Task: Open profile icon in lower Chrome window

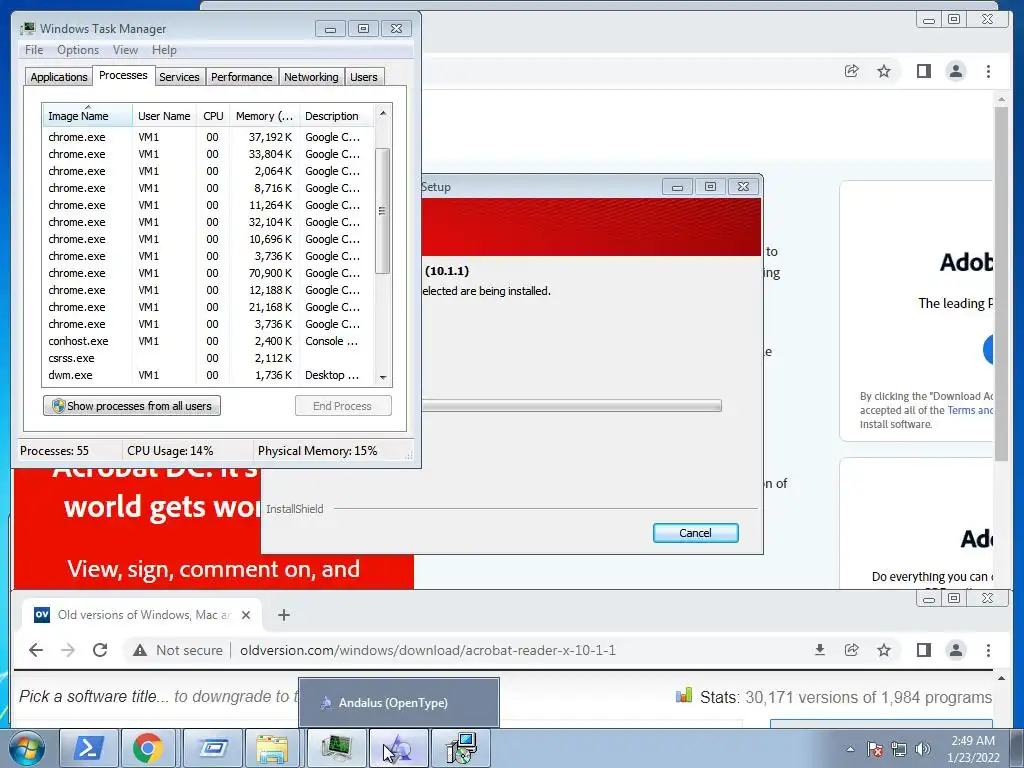Action: point(955,650)
